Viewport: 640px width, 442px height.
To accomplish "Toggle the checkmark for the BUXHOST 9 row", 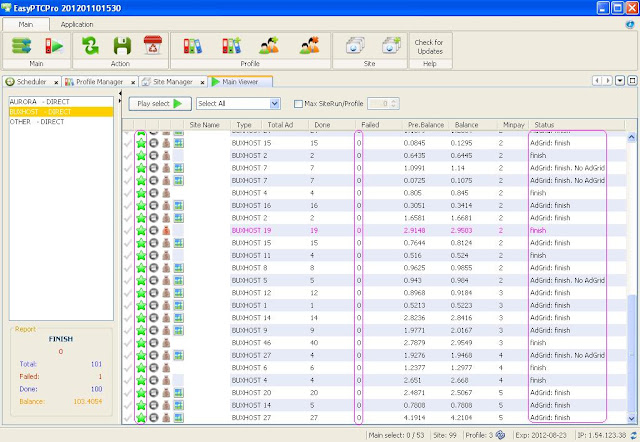I will (128, 330).
